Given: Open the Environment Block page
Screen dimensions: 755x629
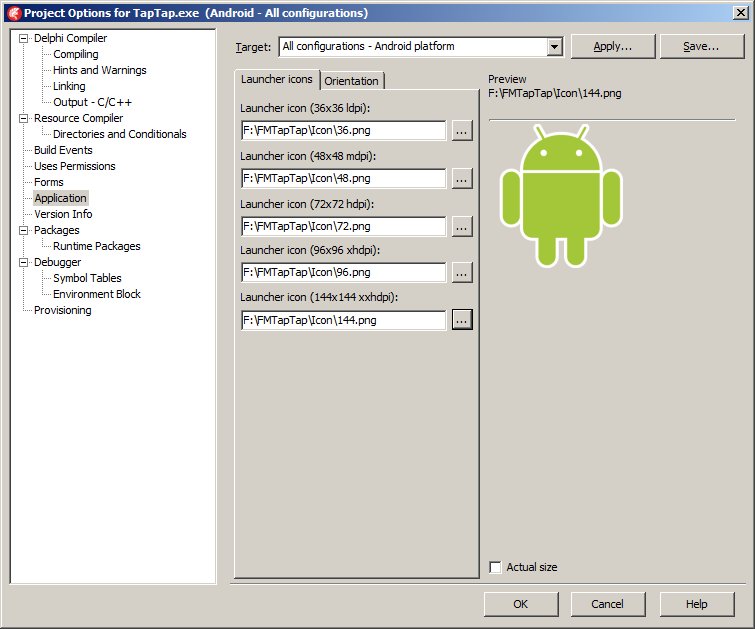Looking at the screenshot, I should [97, 294].
